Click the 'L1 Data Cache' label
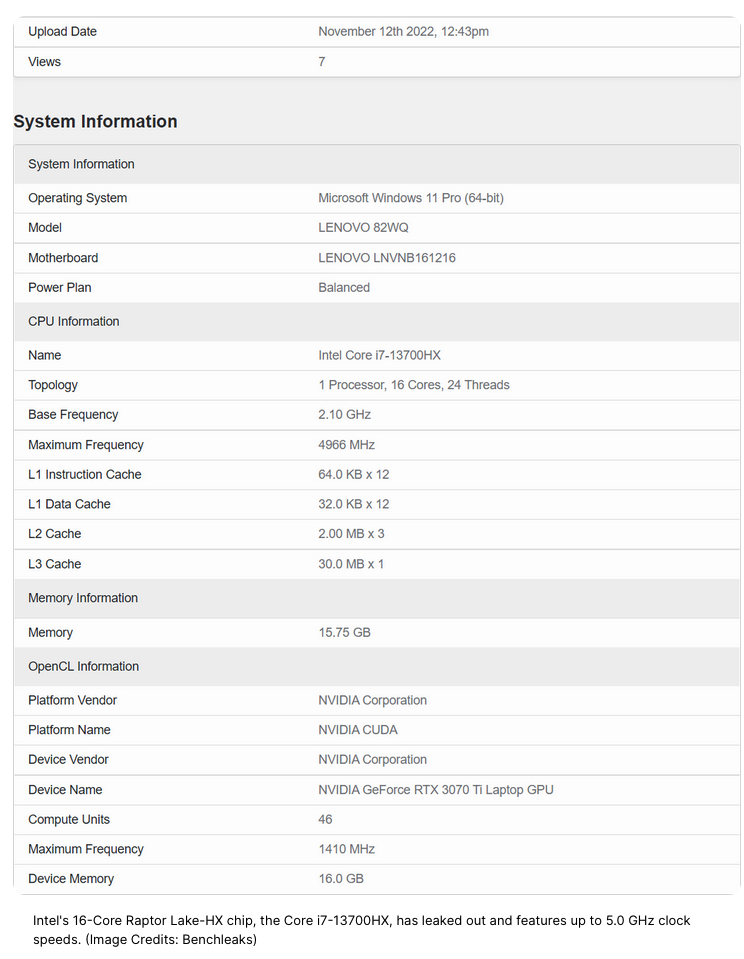 69,505
